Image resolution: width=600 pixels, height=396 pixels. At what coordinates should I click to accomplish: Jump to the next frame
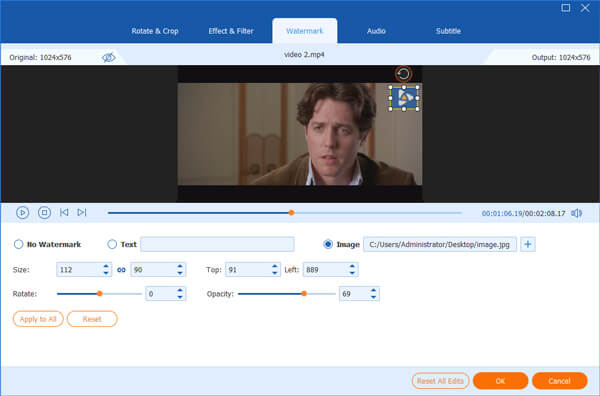point(82,212)
